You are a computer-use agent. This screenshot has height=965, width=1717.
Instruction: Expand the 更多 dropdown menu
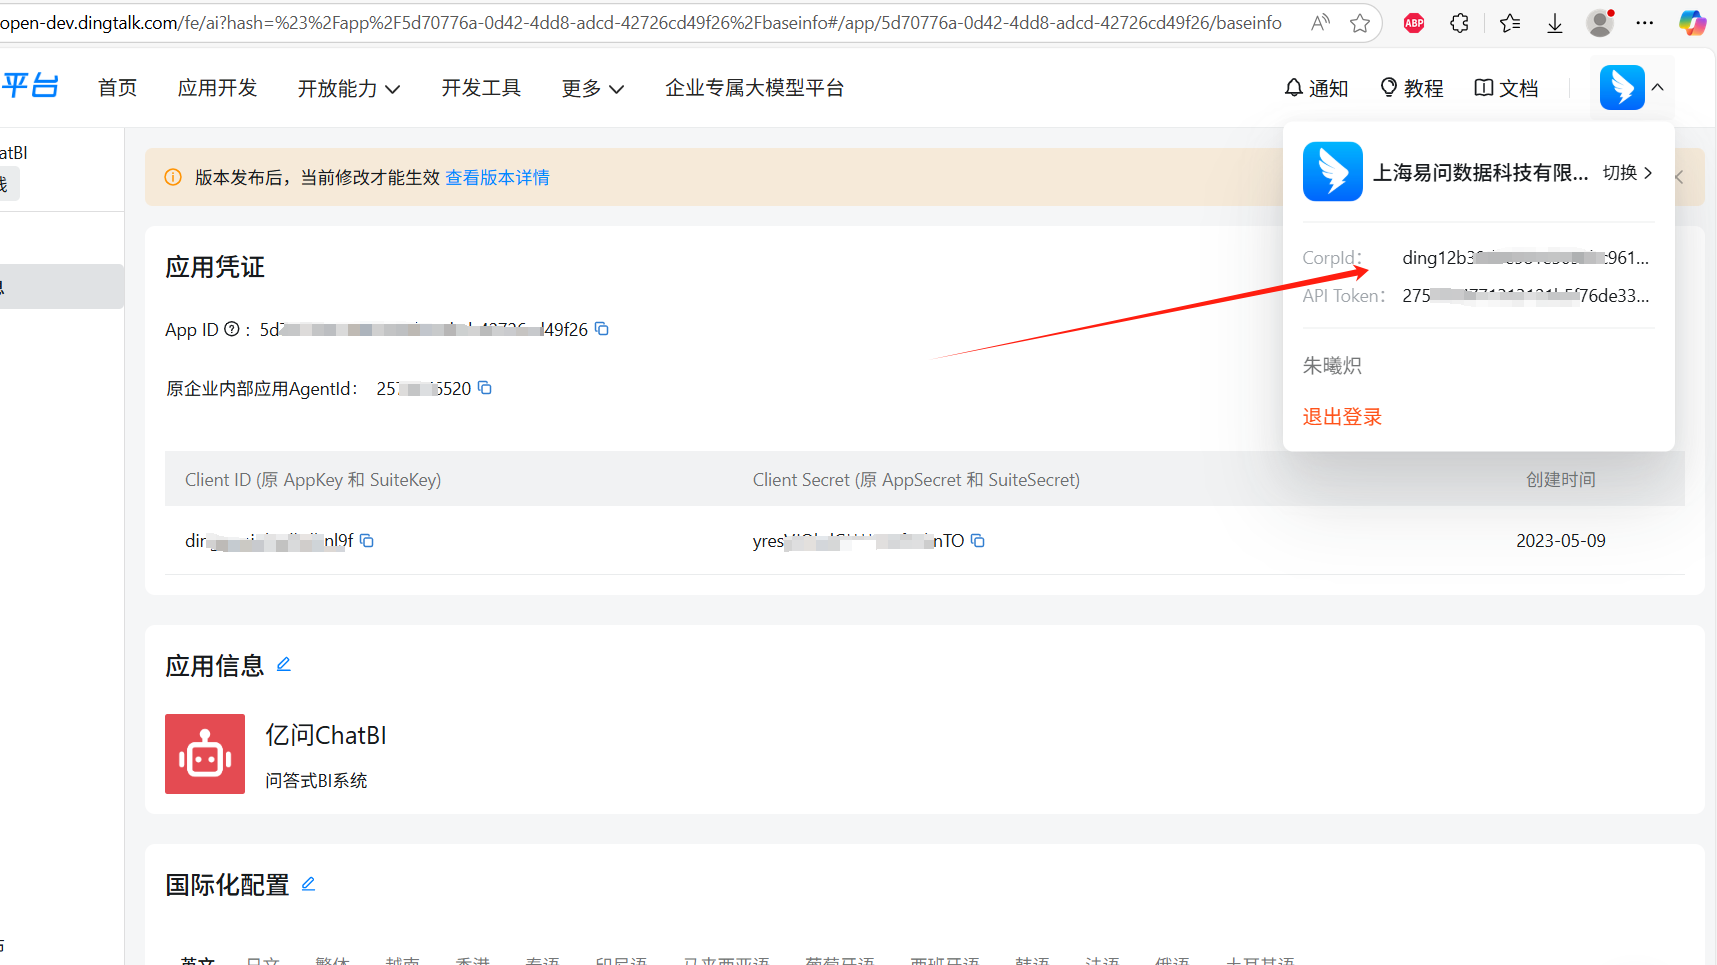click(592, 89)
